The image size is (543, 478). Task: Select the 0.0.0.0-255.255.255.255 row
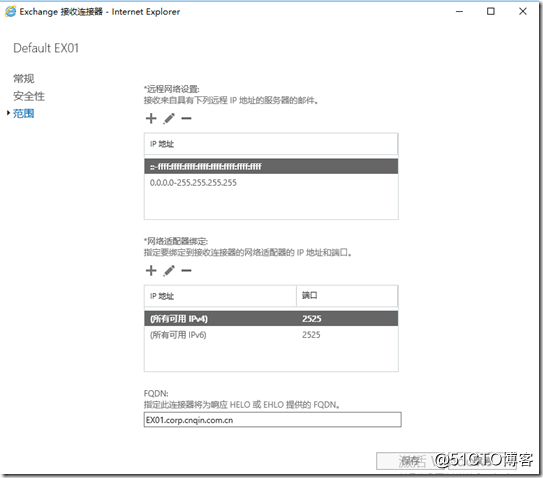click(x=271, y=183)
